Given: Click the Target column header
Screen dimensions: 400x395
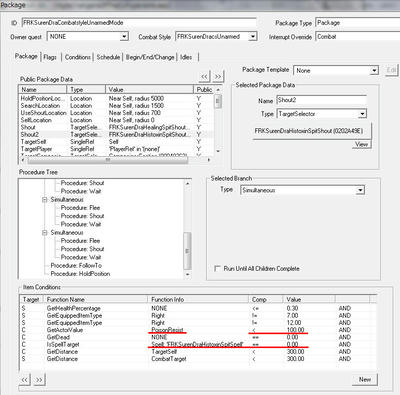Looking at the screenshot, I should click(32, 299).
